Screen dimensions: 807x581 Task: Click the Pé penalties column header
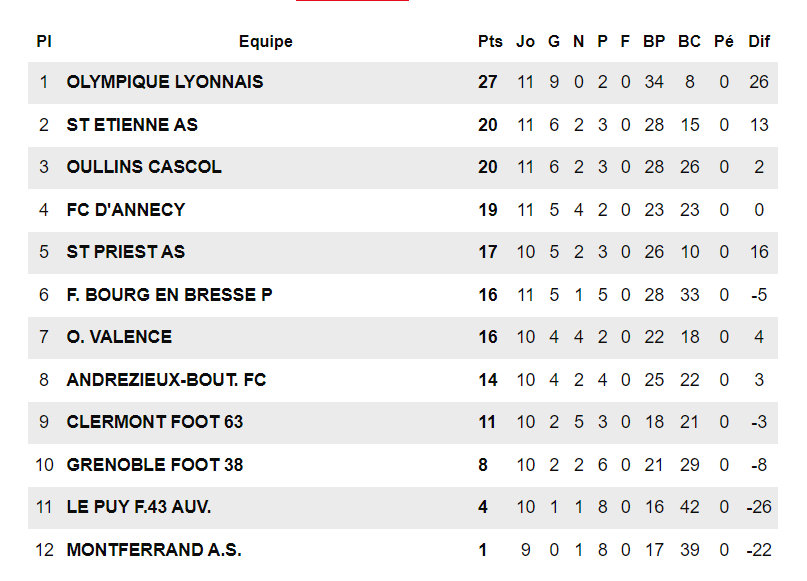click(x=724, y=42)
